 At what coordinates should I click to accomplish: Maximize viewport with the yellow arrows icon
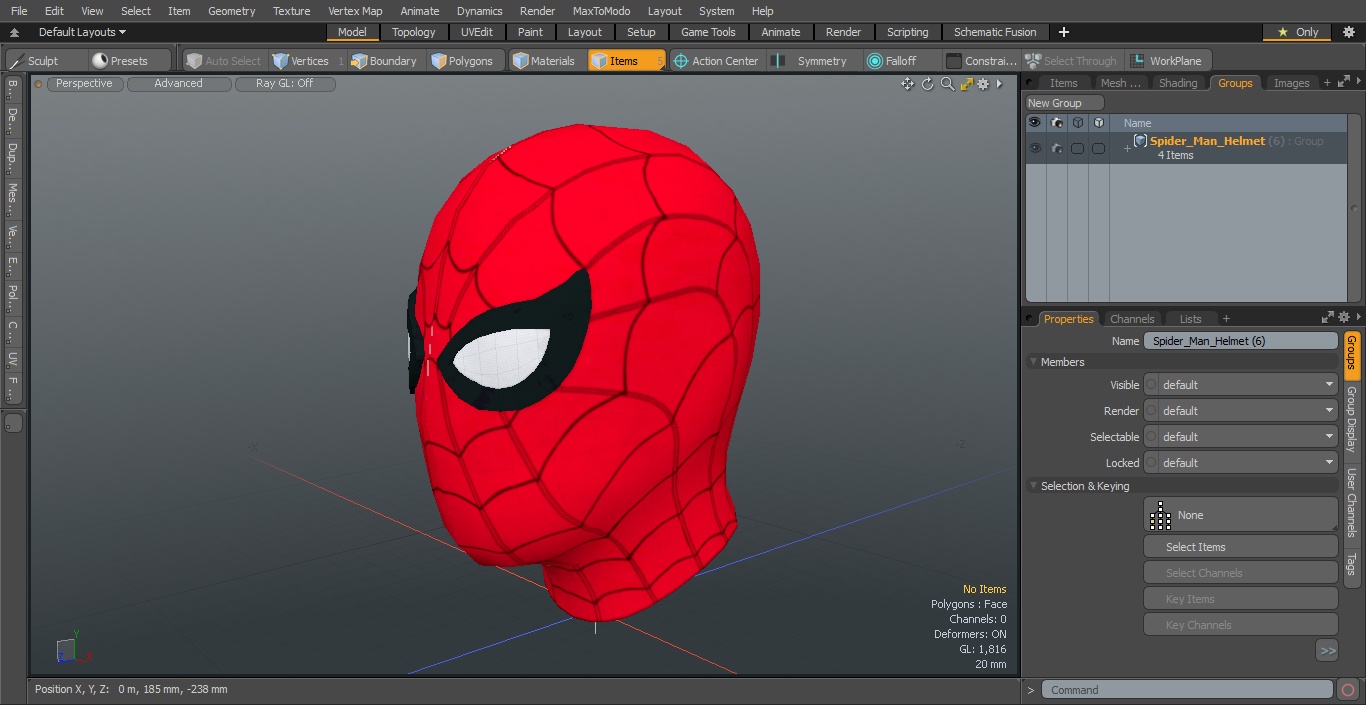point(966,84)
